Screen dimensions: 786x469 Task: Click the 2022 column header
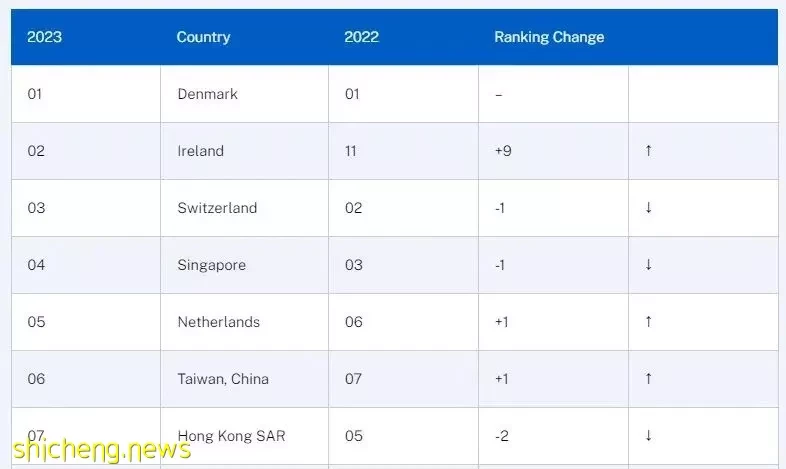(x=361, y=37)
